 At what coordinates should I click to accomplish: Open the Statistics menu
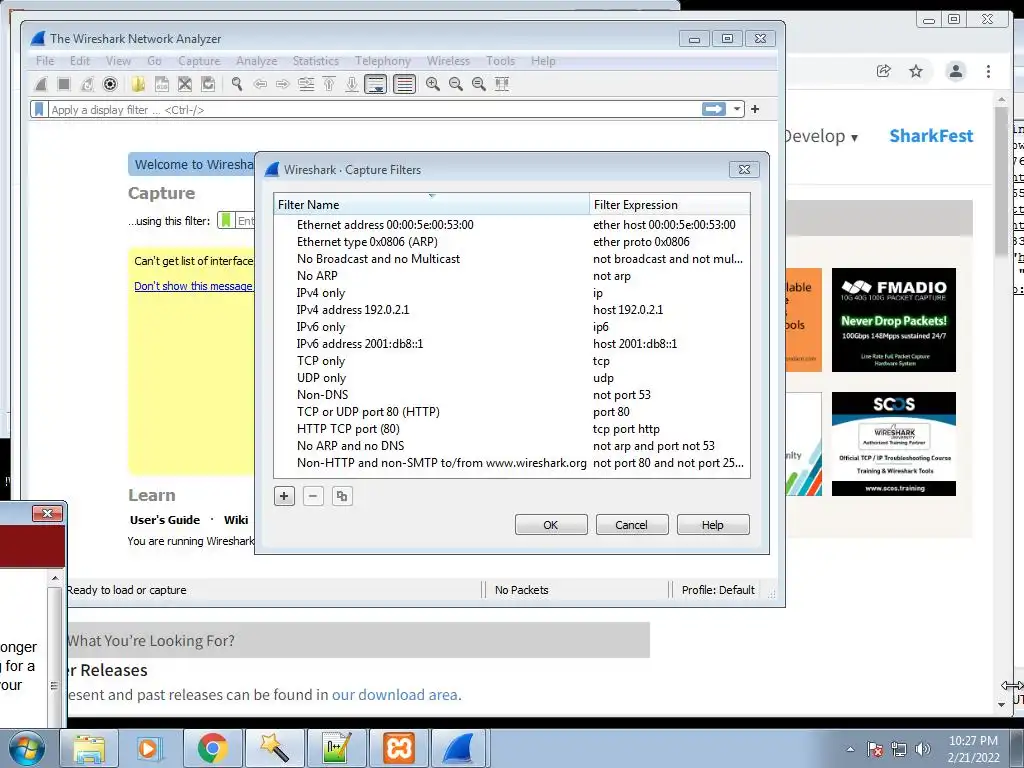tap(315, 61)
